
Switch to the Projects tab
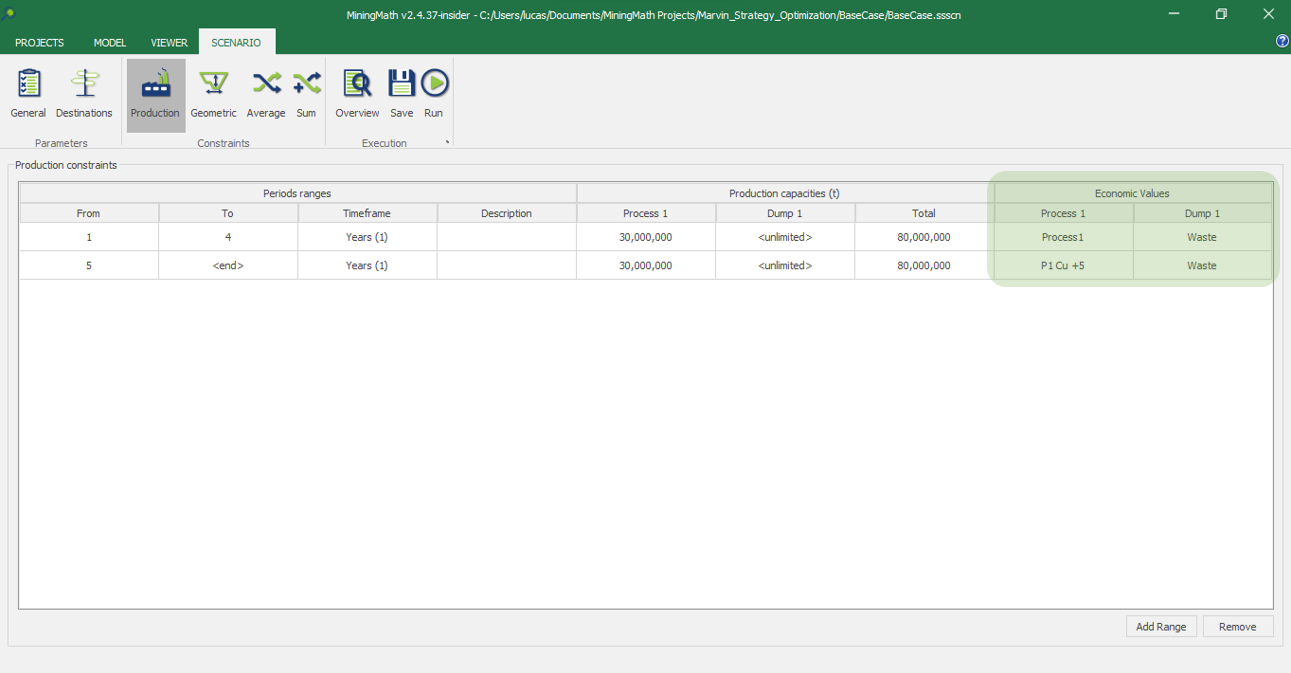pos(40,43)
